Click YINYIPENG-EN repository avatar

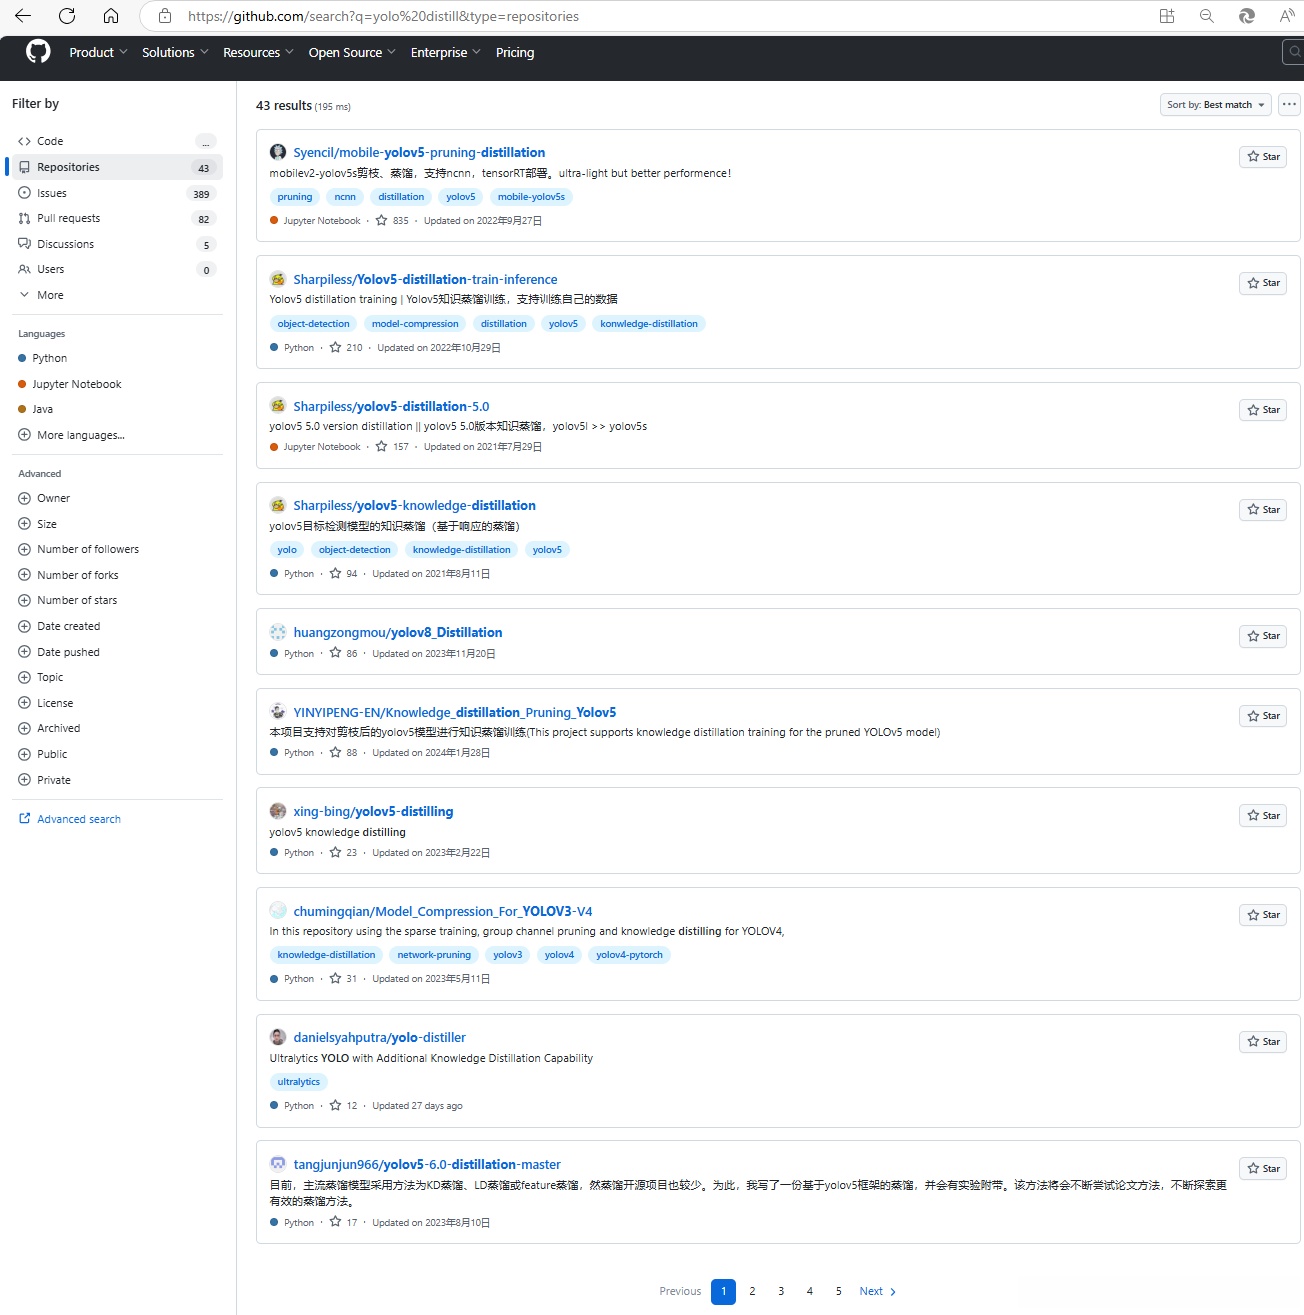pyautogui.click(x=278, y=712)
